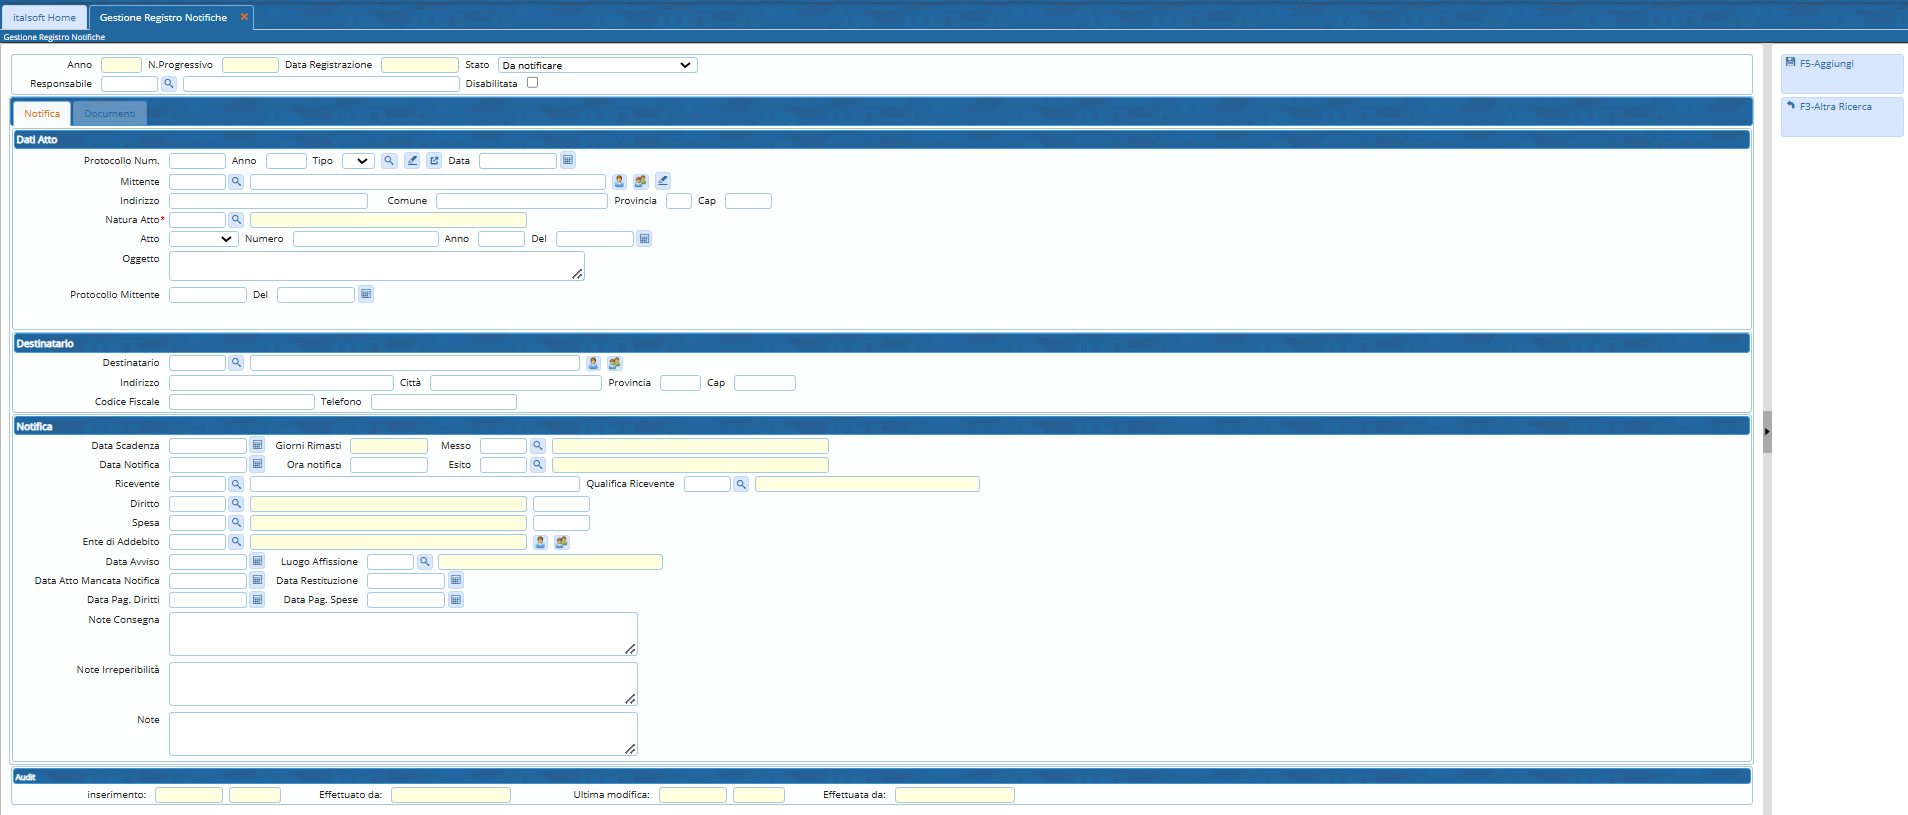Switch to the Documenti tab
The height and width of the screenshot is (815, 1908).
pyautogui.click(x=109, y=114)
